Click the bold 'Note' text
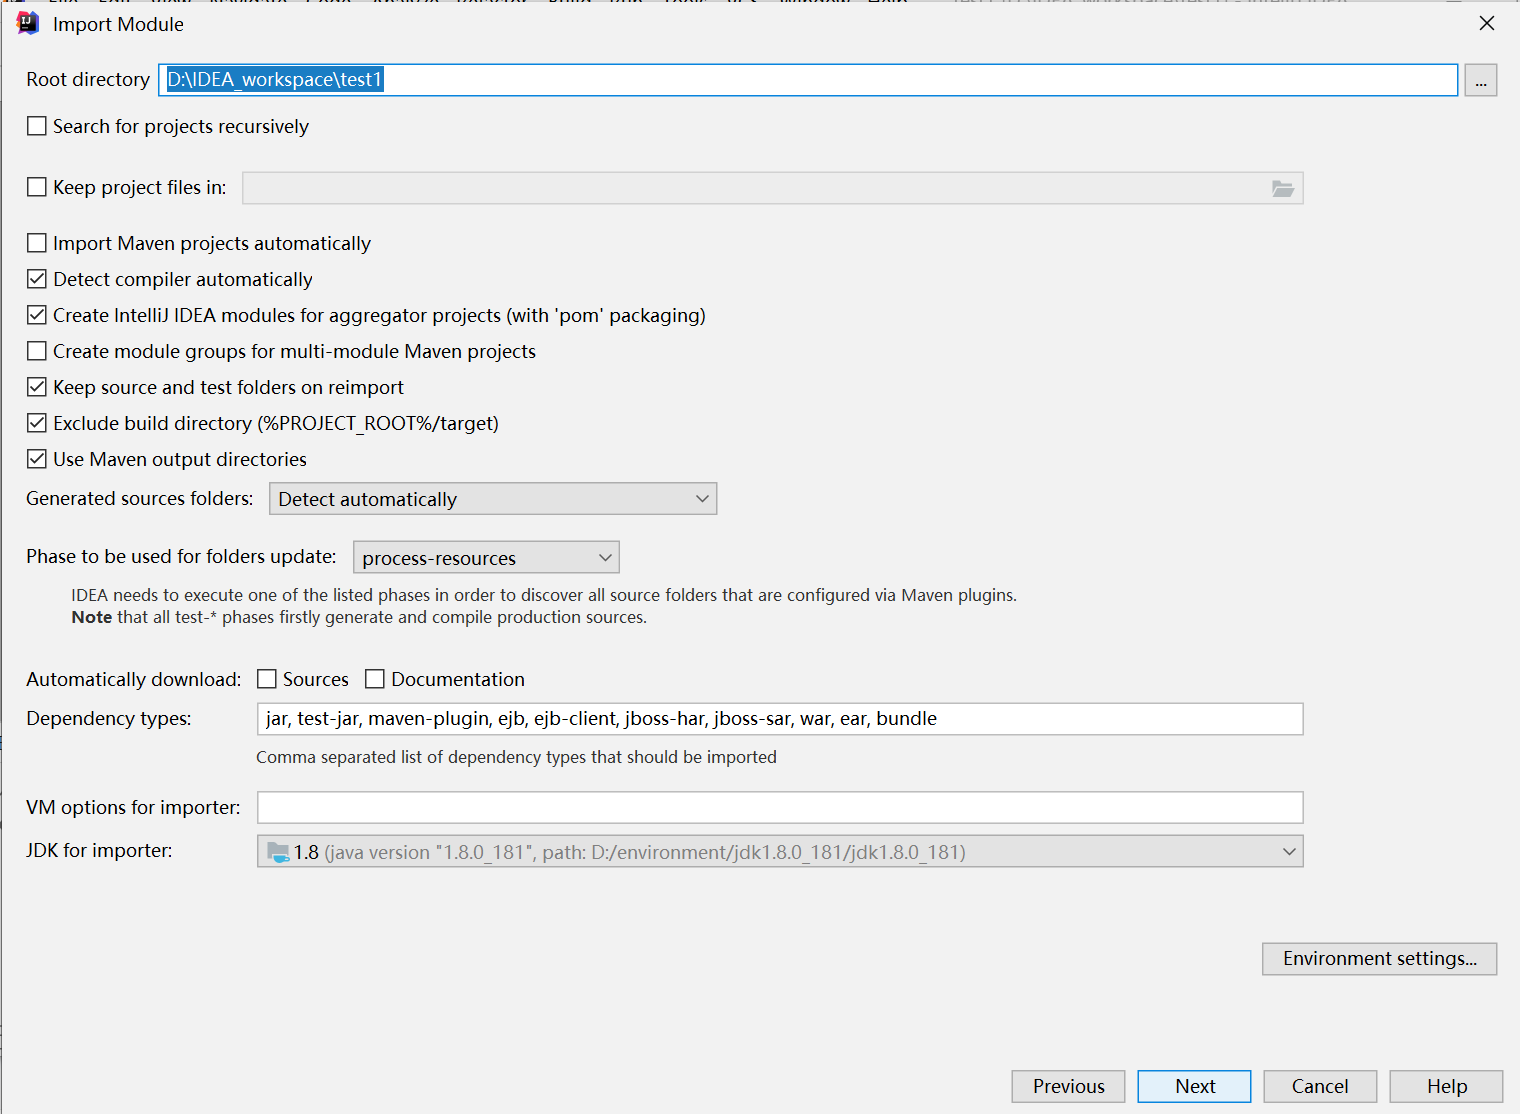Image resolution: width=1520 pixels, height=1114 pixels. [x=92, y=617]
